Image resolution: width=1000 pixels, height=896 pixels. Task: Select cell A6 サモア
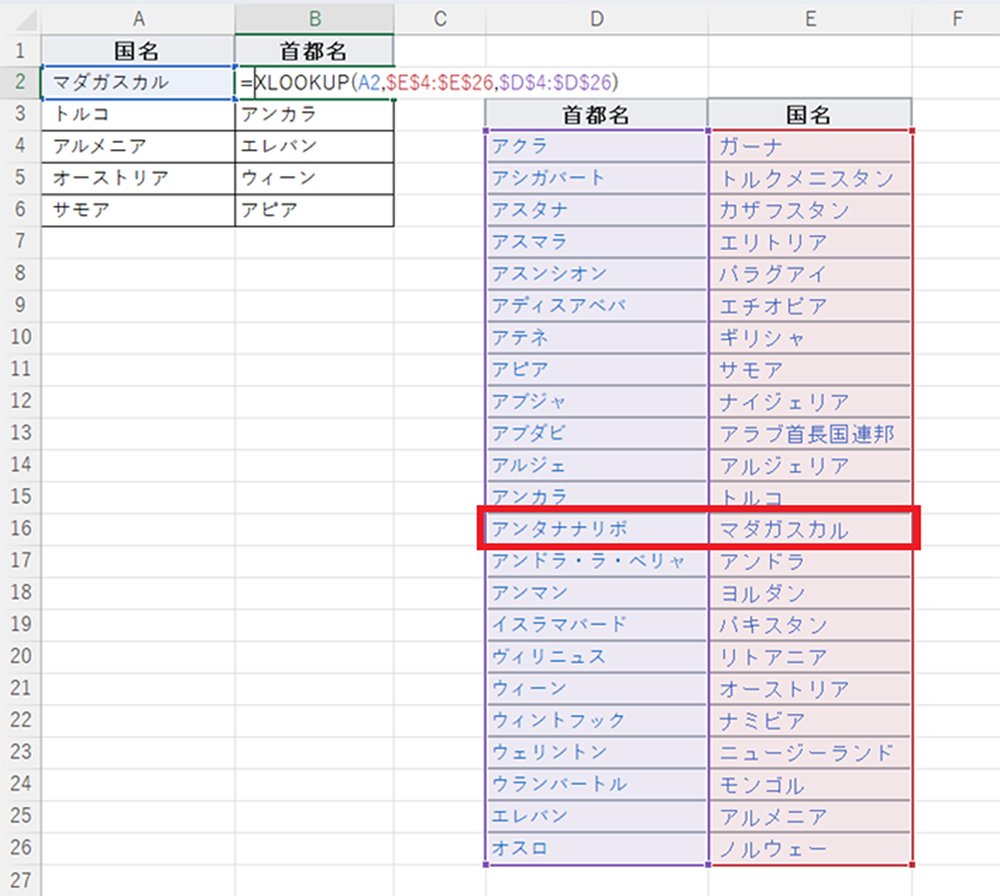[138, 210]
